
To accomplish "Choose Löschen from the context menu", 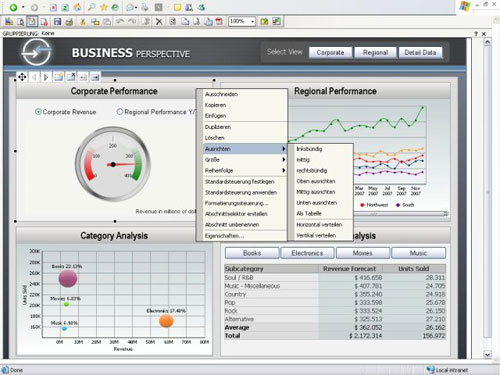I will 245,138.
